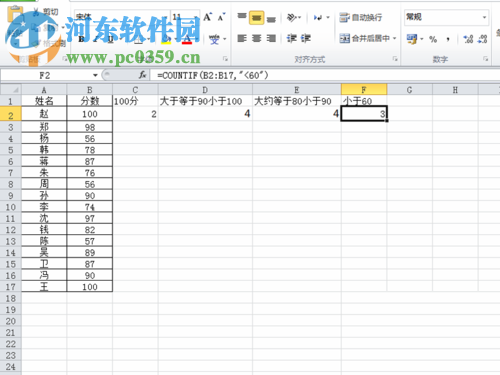
Task: Increase the indent level
Action: tap(306, 38)
